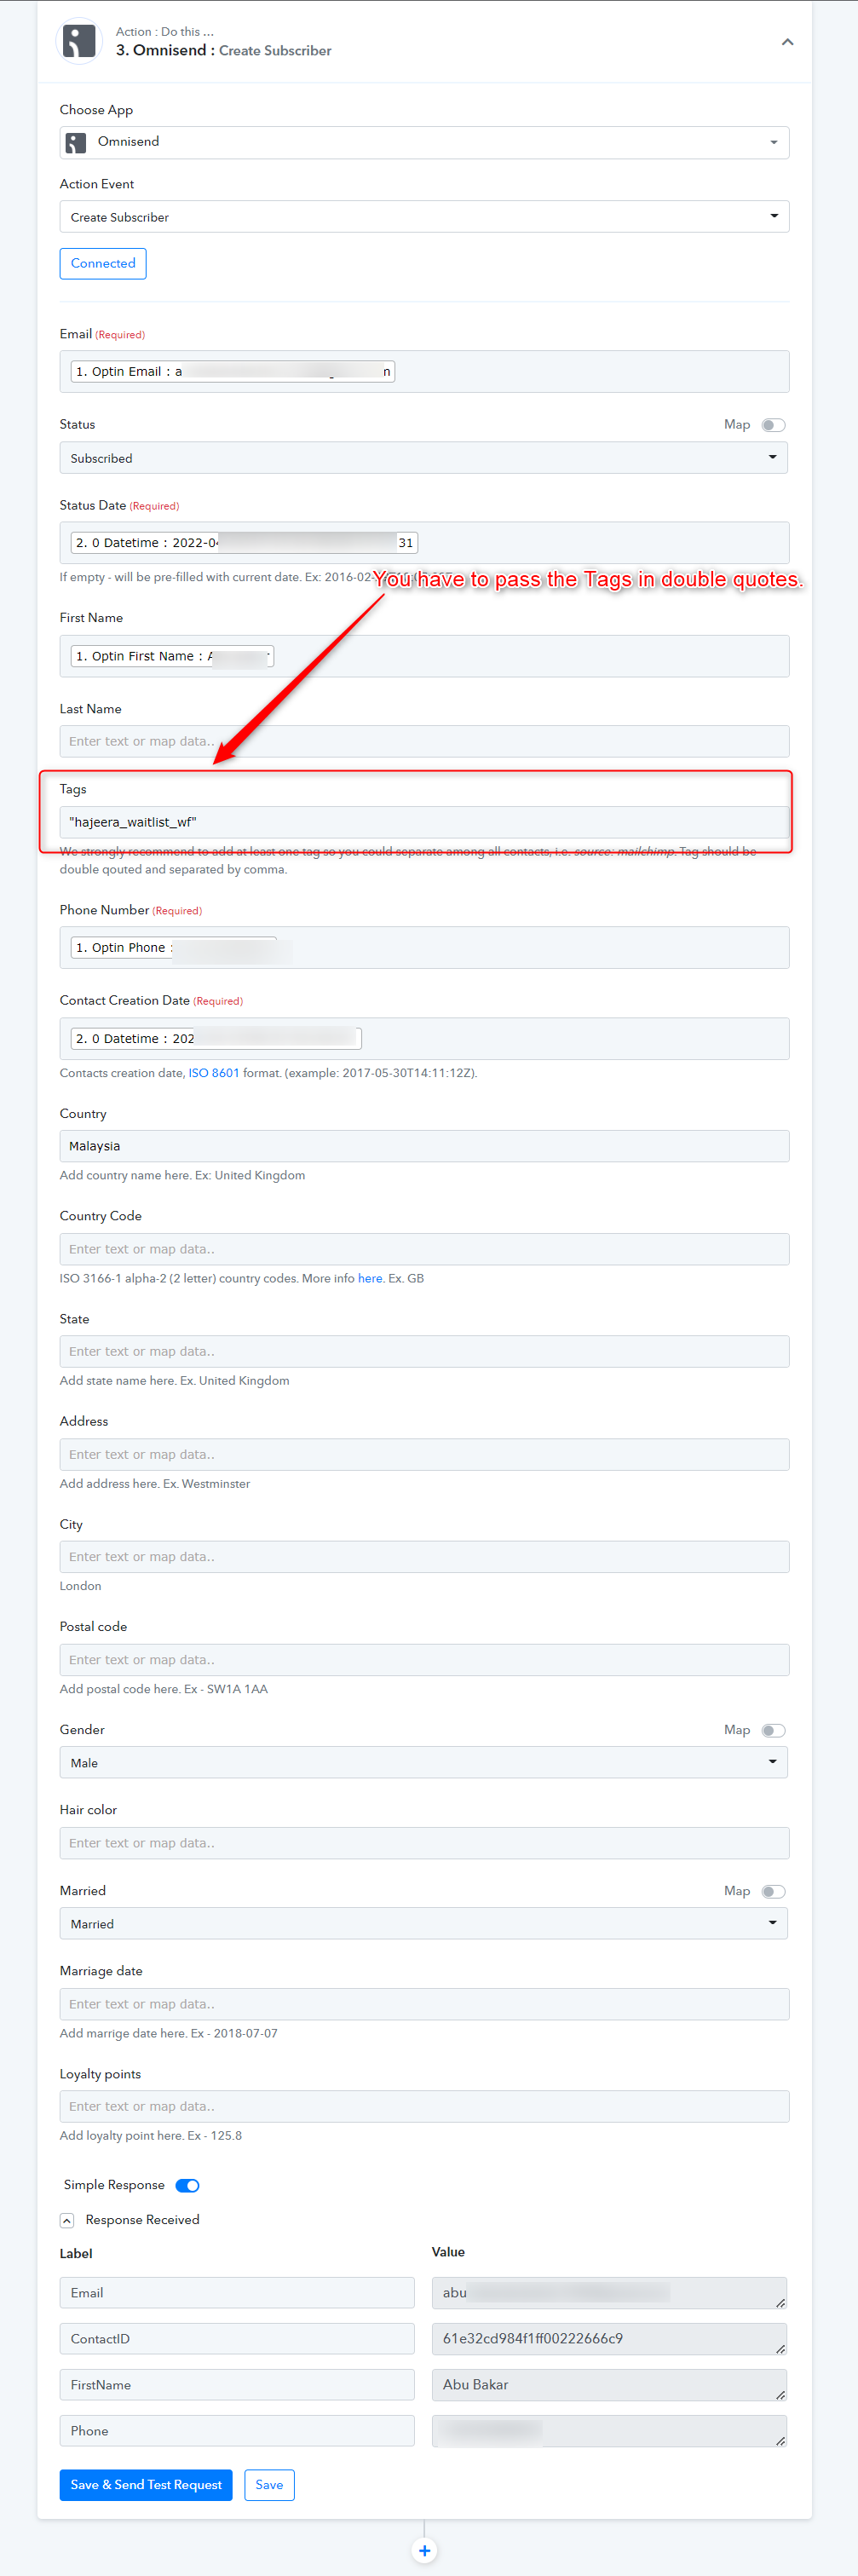Enable the Map toggle for Status

(x=773, y=425)
